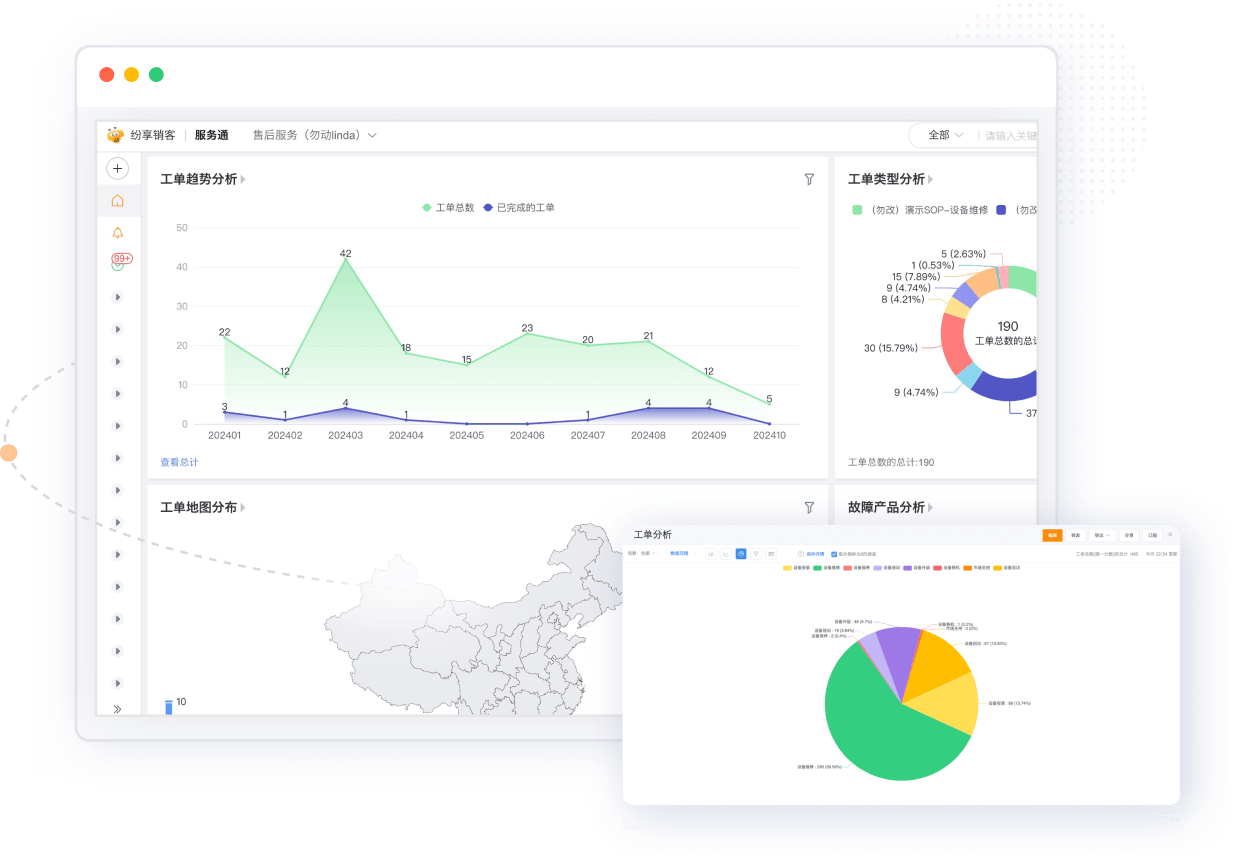Open the notification bell in sidebar
The height and width of the screenshot is (861, 1236).
click(x=117, y=233)
